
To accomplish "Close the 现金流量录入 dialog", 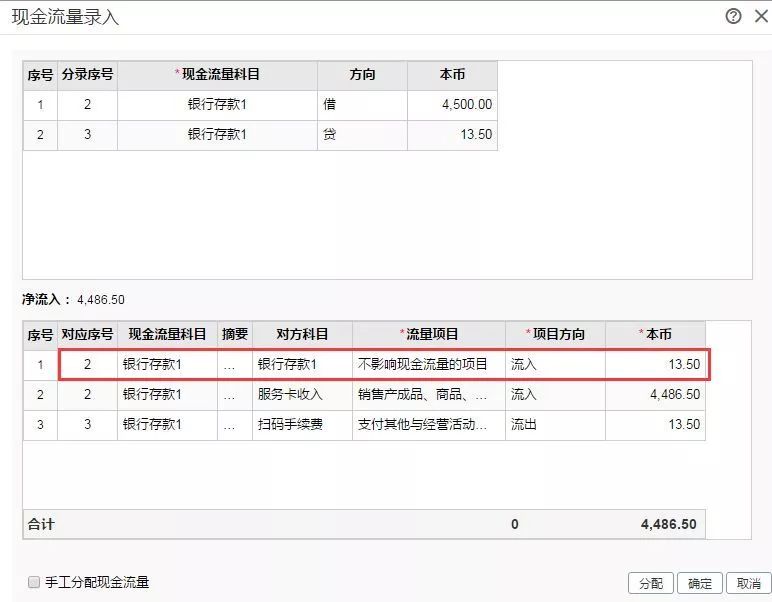I will pyautogui.click(x=758, y=16).
